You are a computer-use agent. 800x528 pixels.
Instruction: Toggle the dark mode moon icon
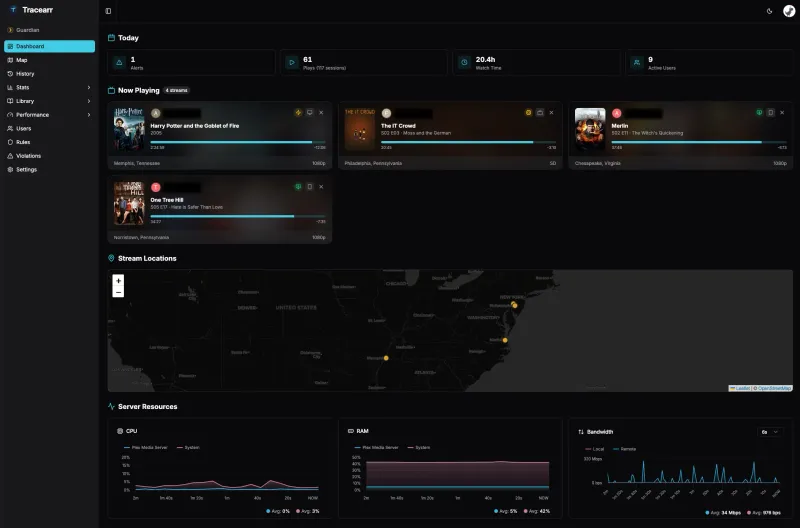[x=769, y=11]
